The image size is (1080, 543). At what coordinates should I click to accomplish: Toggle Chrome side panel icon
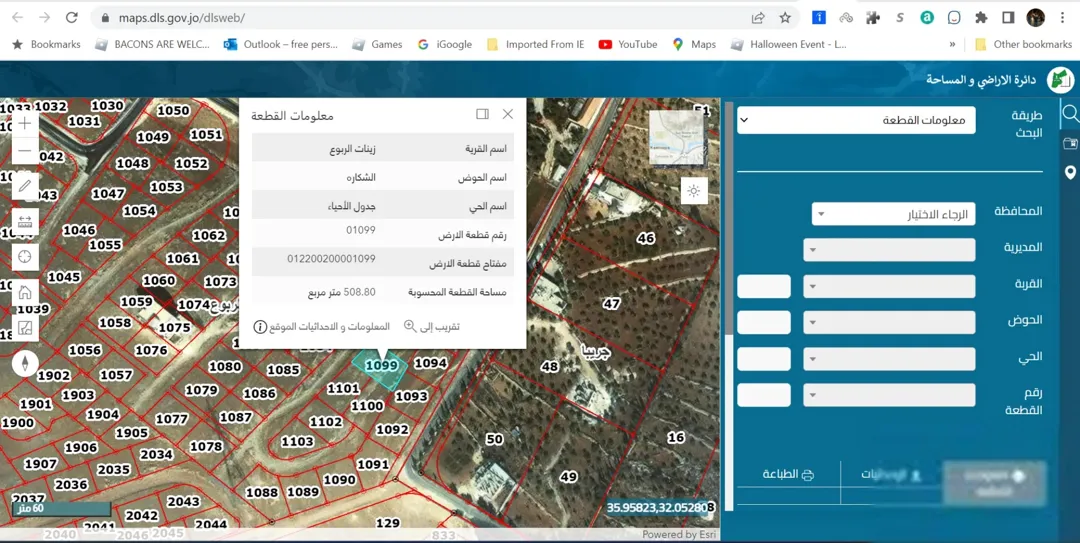1008,18
